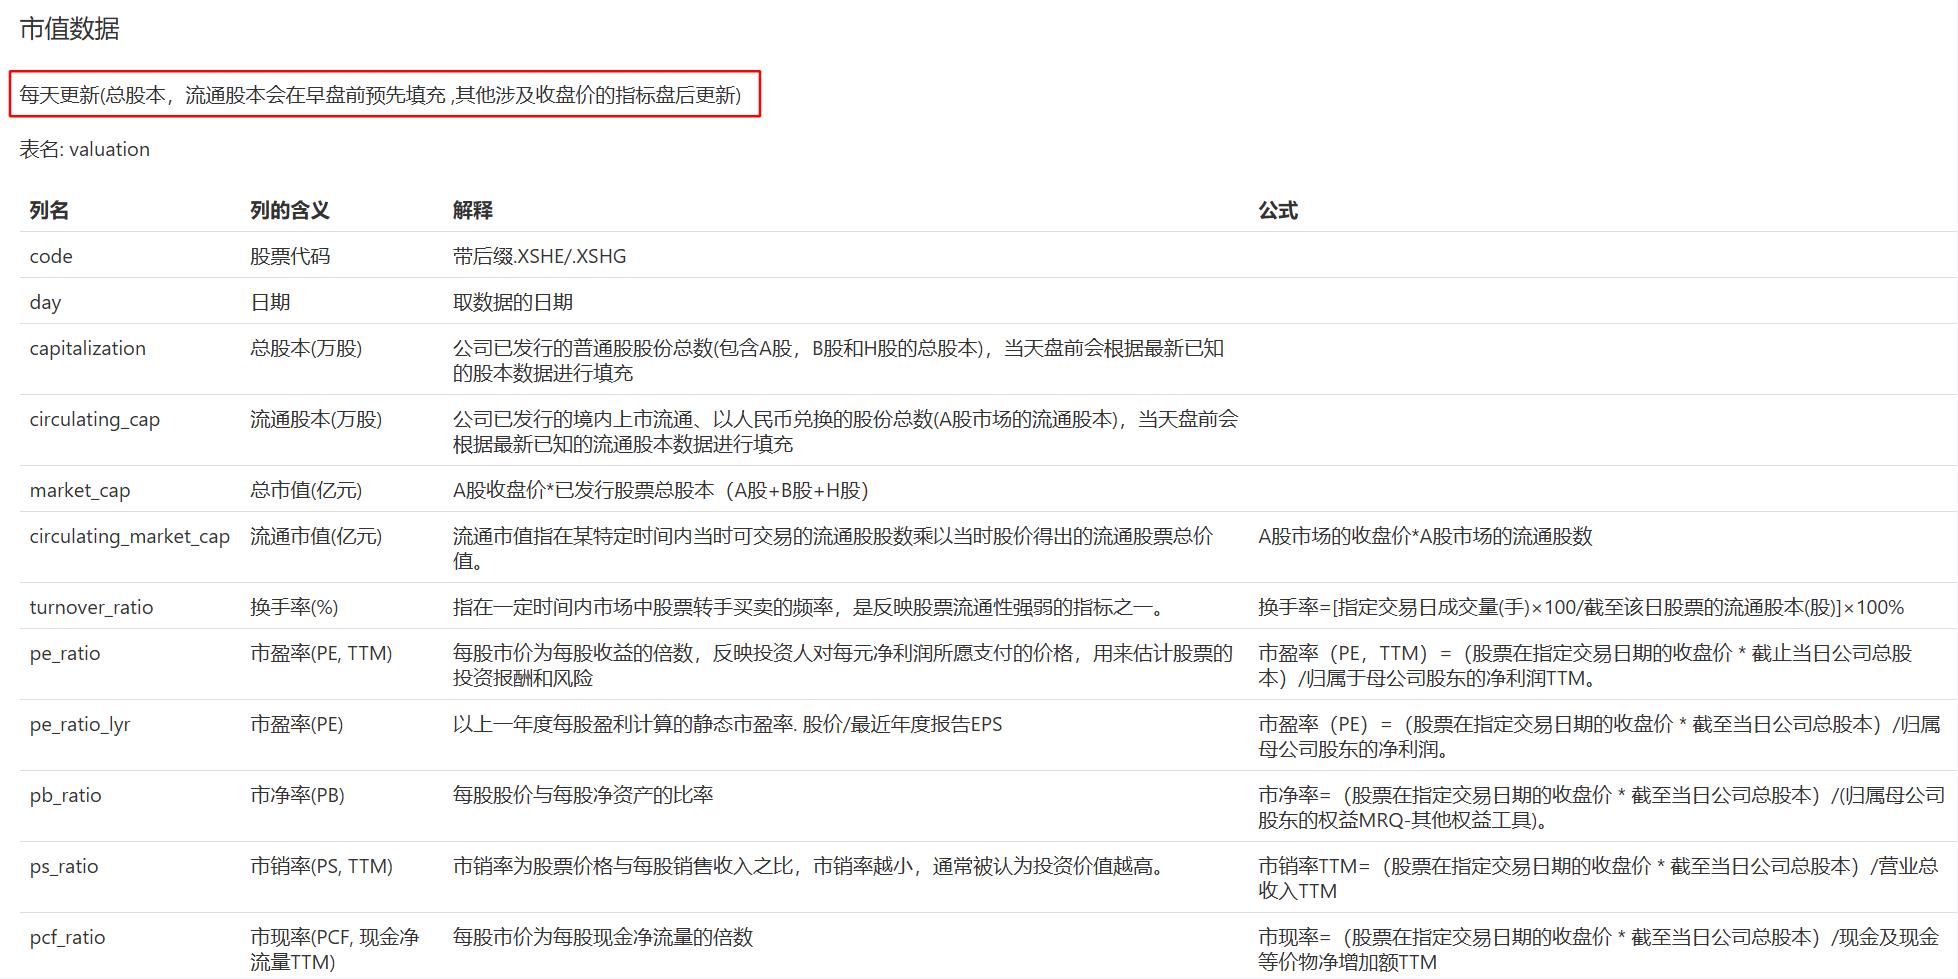The width and height of the screenshot is (1958, 979).
Task: Select the code field name cell
Action: [51, 256]
